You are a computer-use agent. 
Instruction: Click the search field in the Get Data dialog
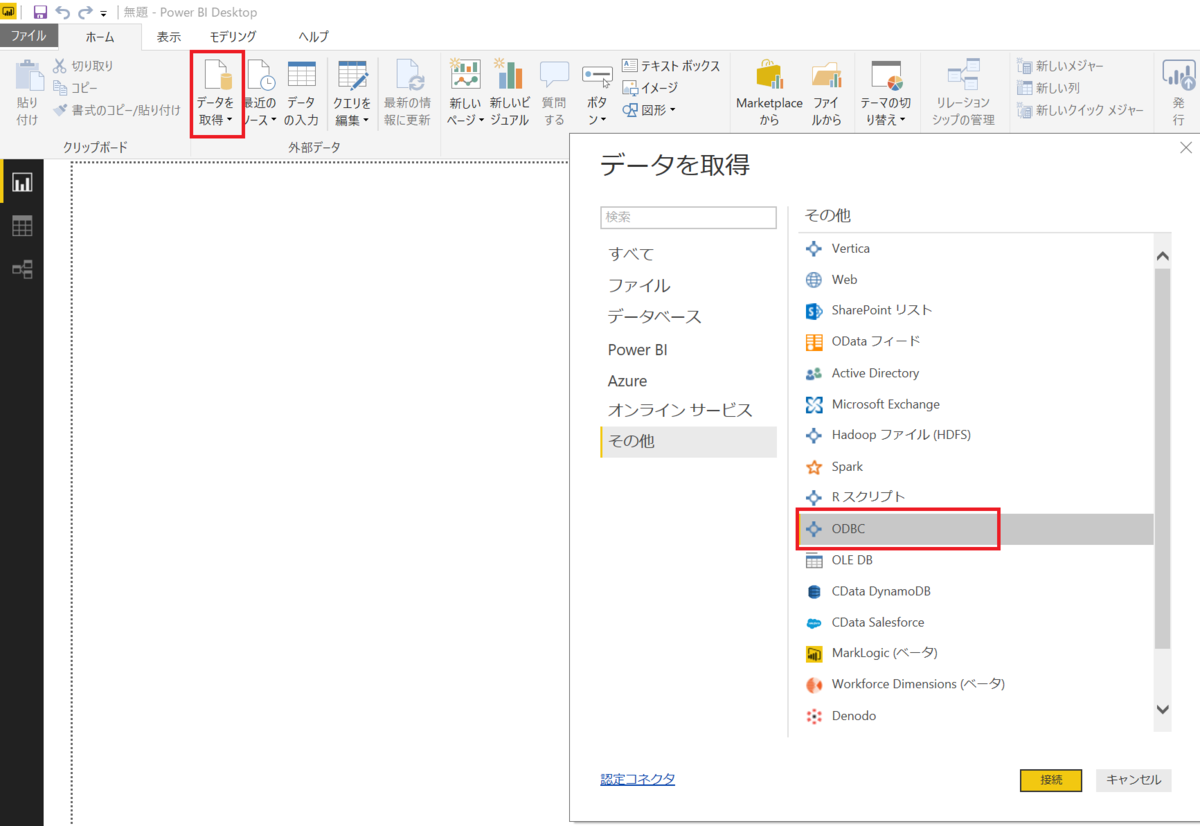pos(688,217)
